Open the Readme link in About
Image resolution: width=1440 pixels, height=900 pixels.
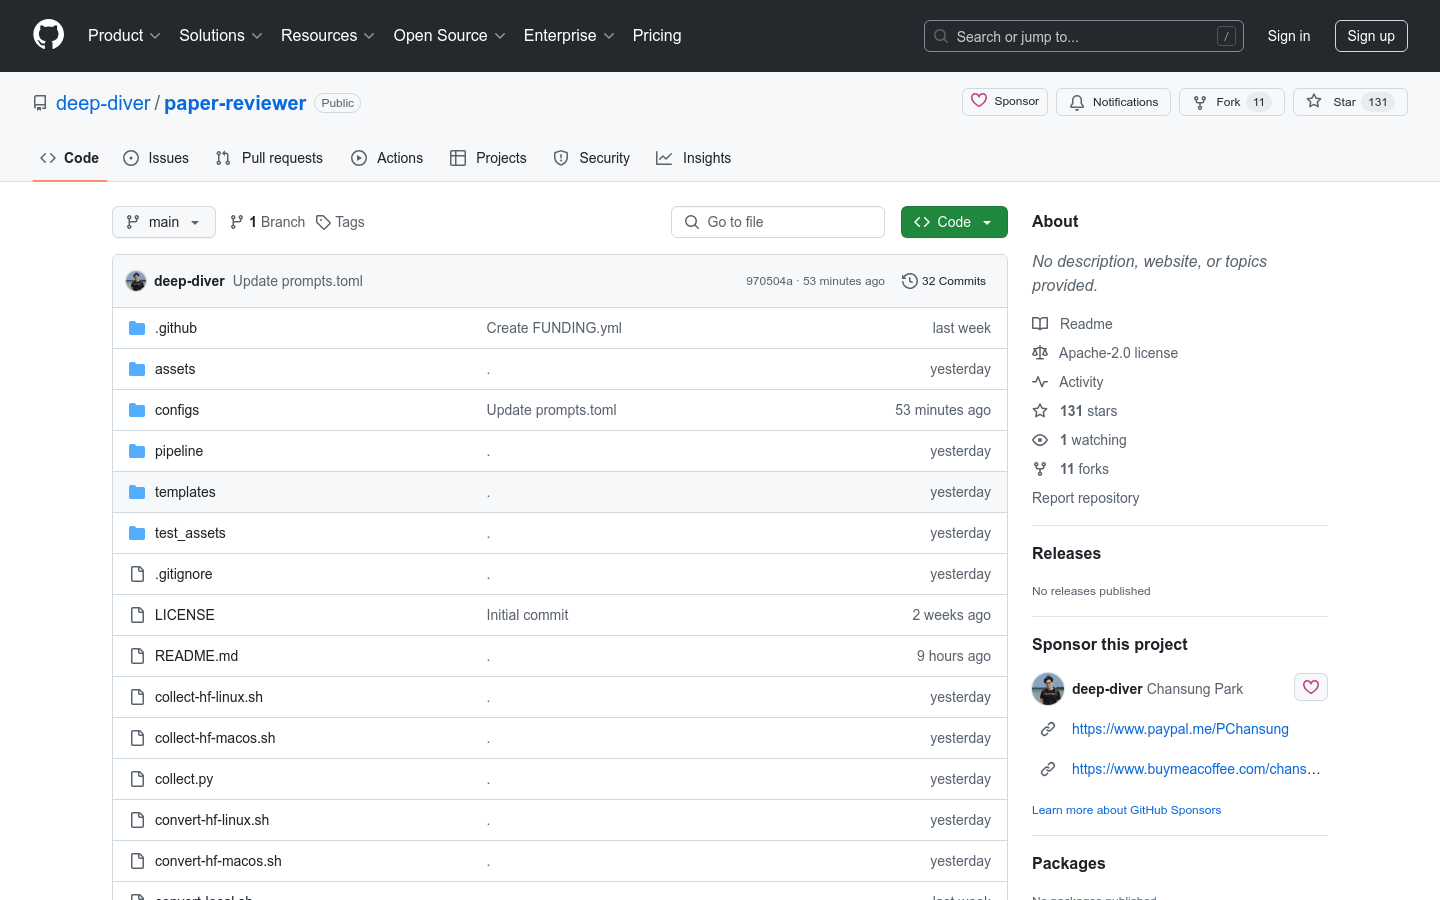pyautogui.click(x=1073, y=324)
